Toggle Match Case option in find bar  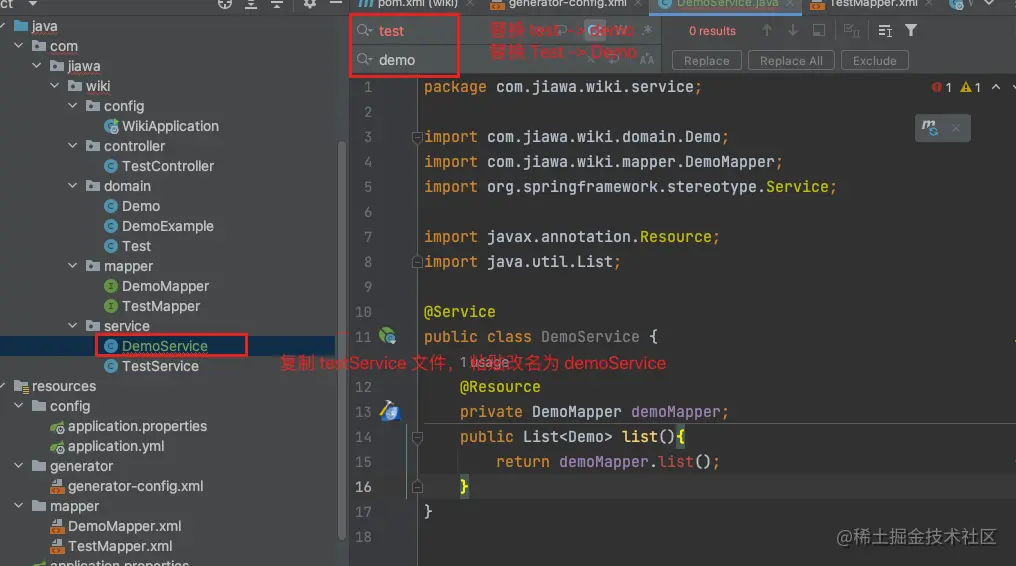595,30
